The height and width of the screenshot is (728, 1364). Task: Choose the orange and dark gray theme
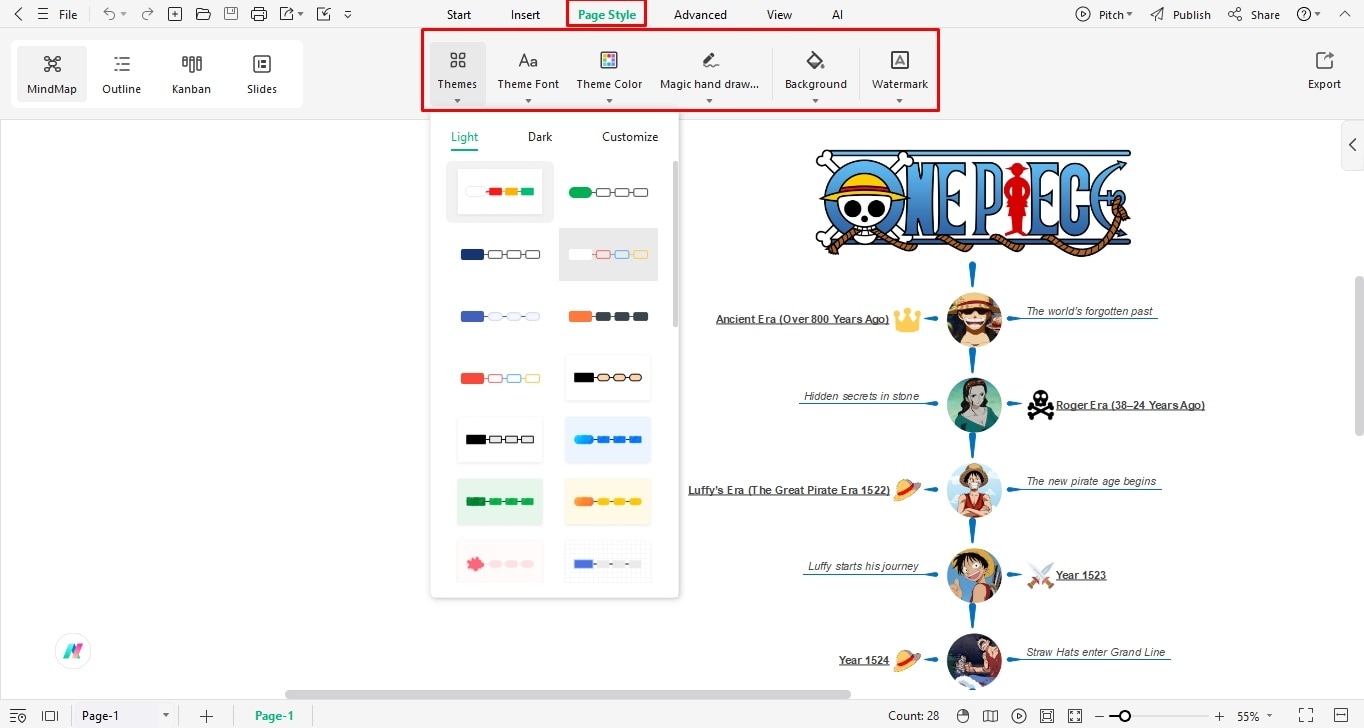click(608, 316)
